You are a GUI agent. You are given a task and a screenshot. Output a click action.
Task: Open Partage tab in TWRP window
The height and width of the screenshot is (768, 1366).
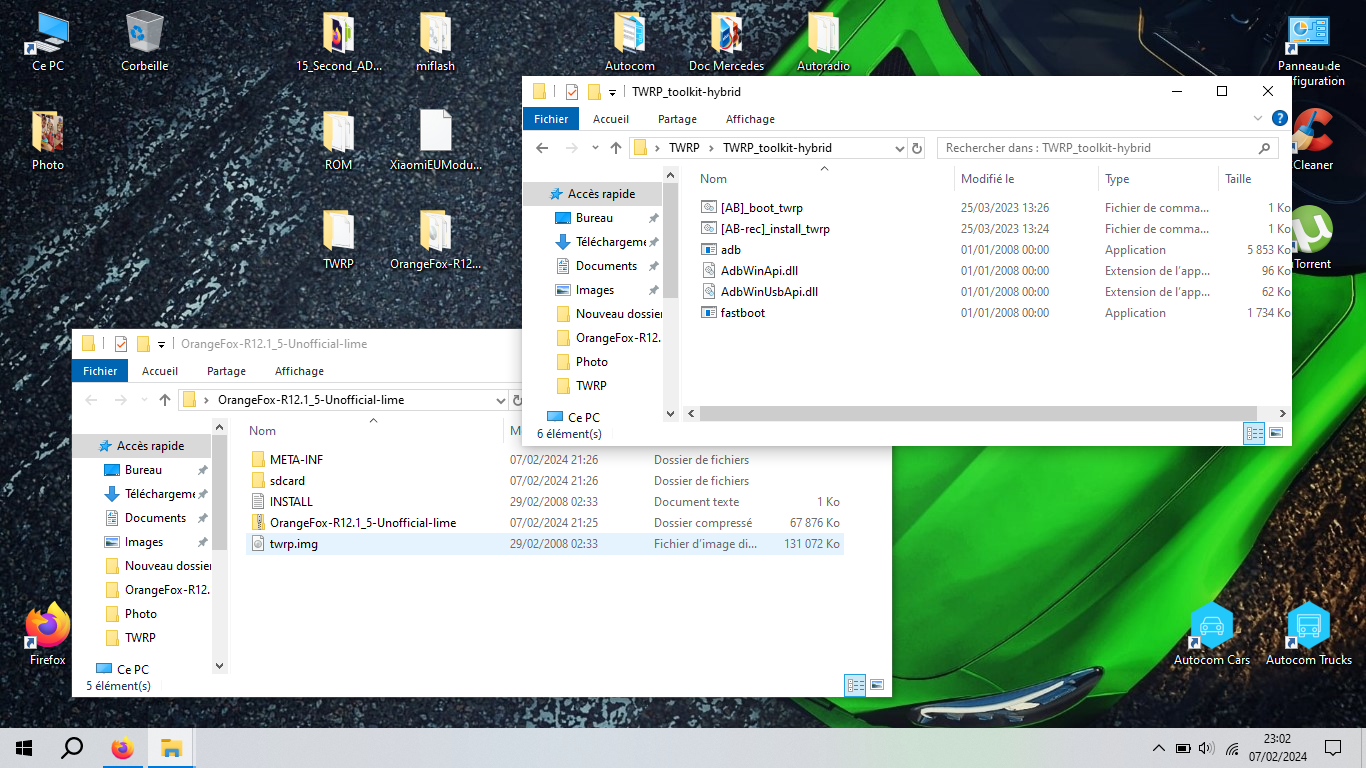(x=677, y=118)
